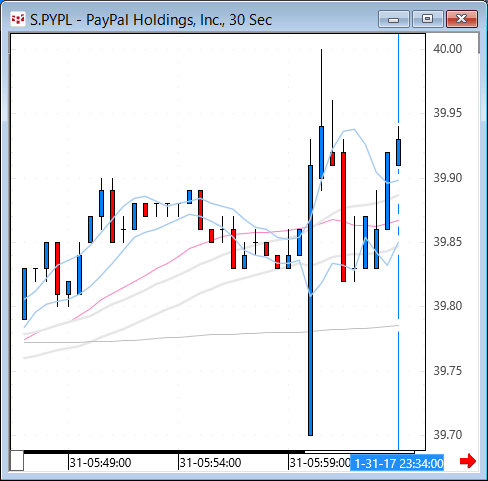The height and width of the screenshot is (481, 488).
Task: Click the large red candle after the 40.00 spike
Action: pyautogui.click(x=343, y=217)
